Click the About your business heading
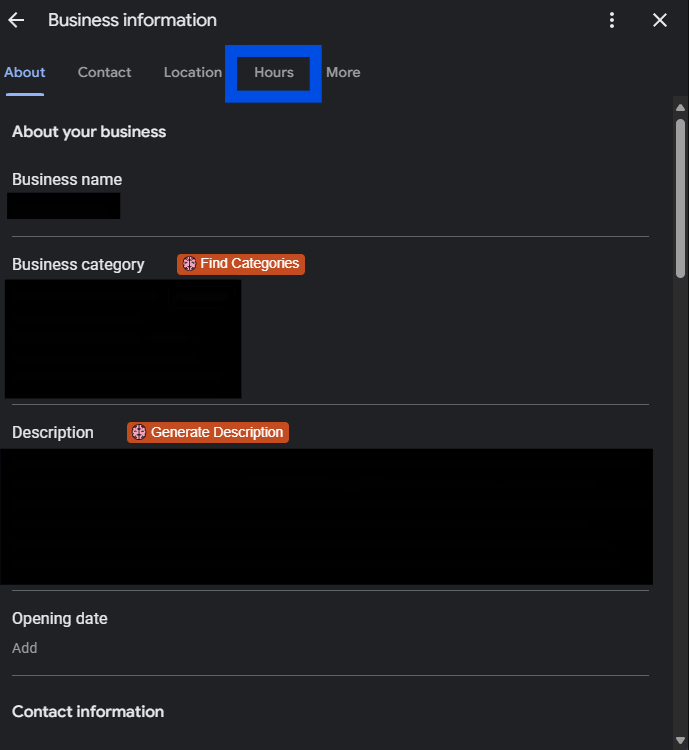 [x=89, y=132]
